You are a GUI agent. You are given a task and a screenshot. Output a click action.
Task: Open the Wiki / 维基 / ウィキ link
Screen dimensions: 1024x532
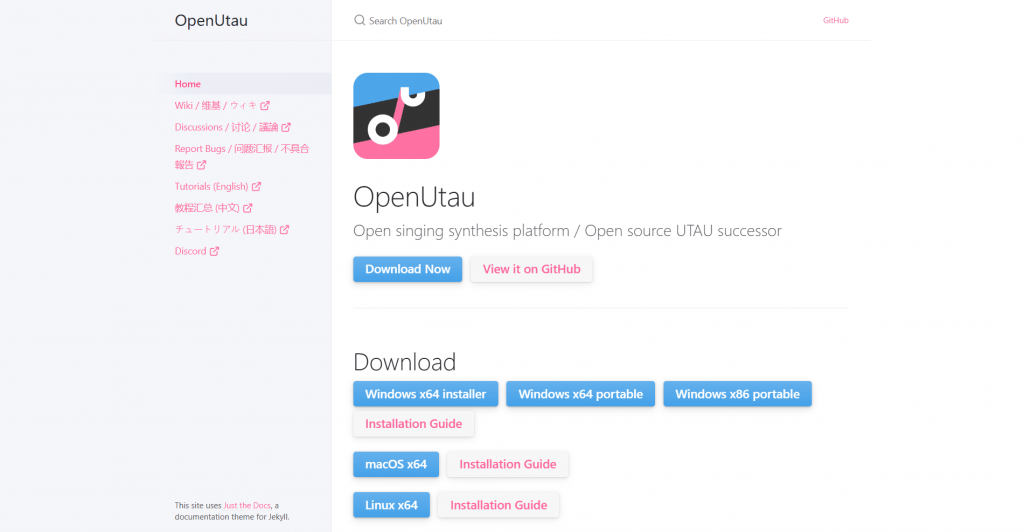point(222,105)
